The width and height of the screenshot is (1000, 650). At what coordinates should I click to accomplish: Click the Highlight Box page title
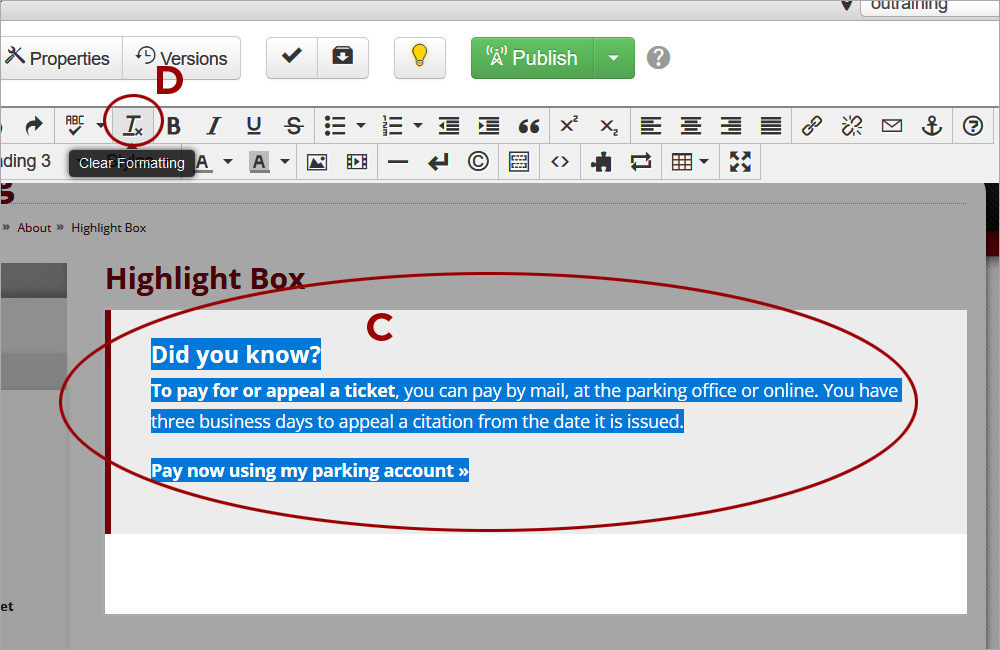coord(205,279)
